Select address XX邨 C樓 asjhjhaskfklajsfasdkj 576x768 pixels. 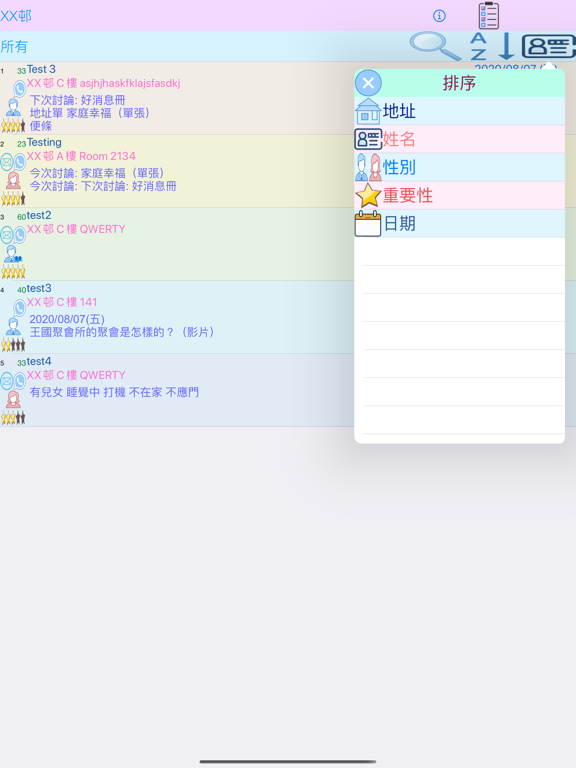tap(103, 83)
